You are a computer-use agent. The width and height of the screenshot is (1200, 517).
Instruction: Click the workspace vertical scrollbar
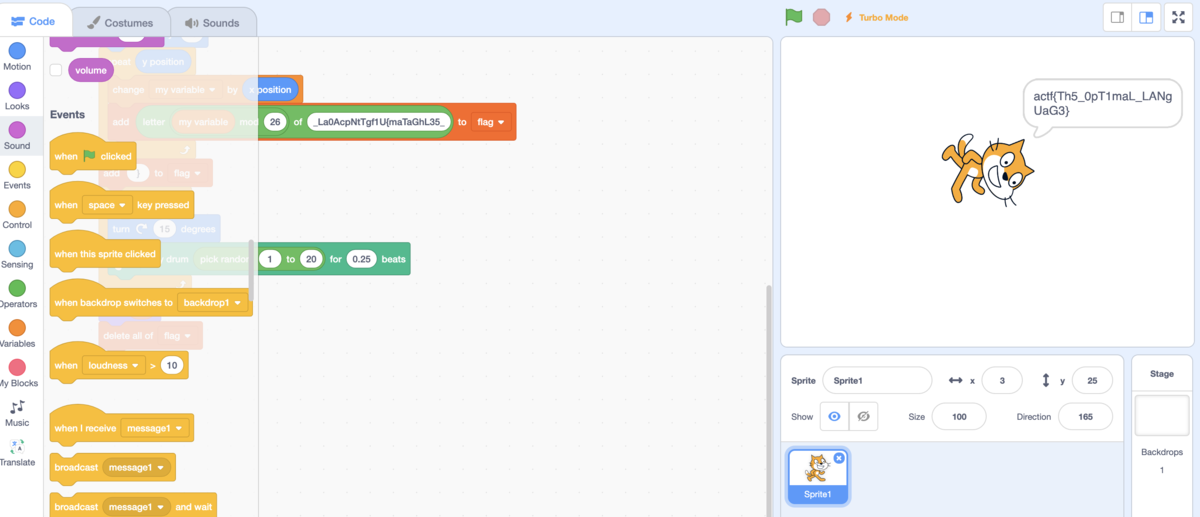[x=769, y=400]
